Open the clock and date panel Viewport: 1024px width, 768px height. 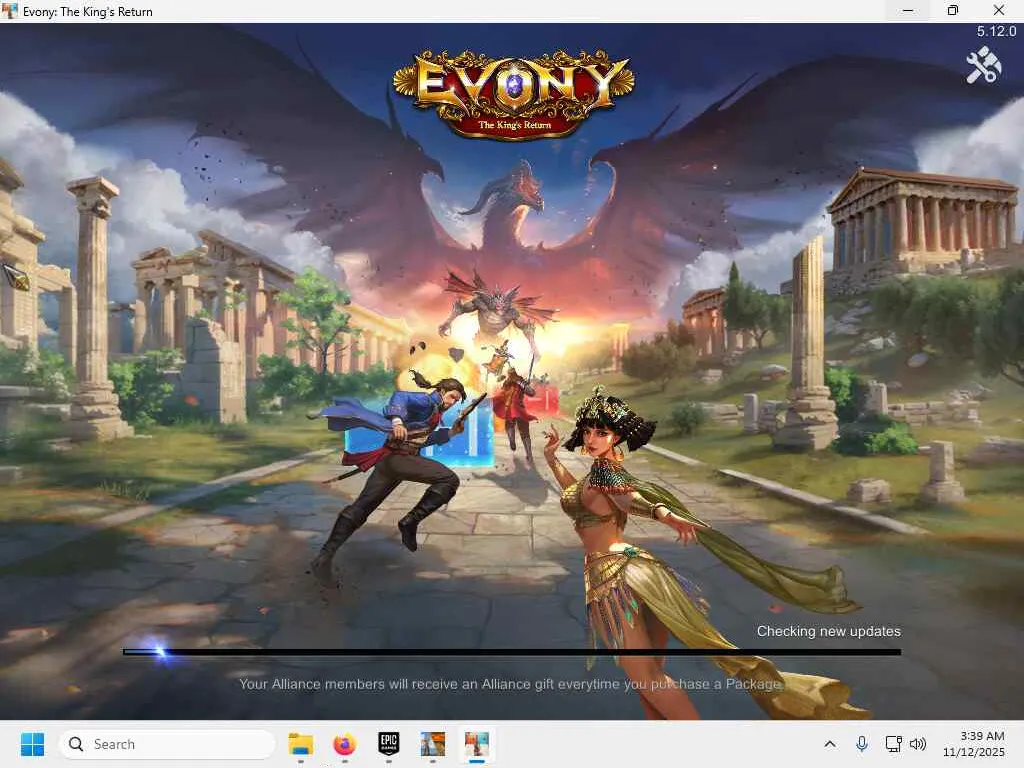click(974, 744)
